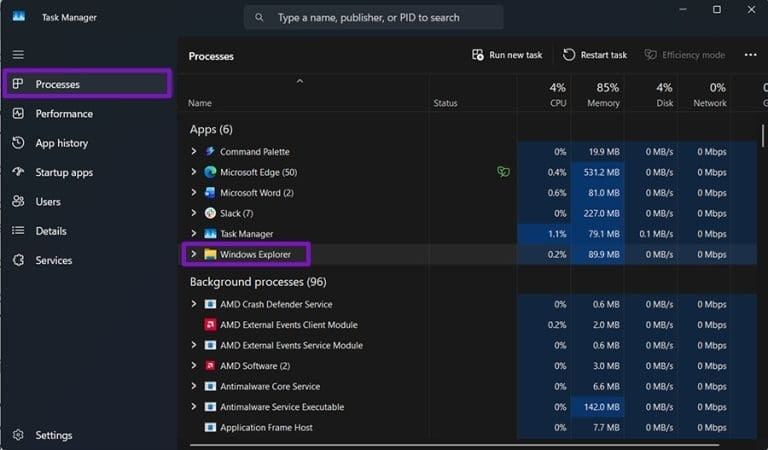Expand Antimalware Core Service group
Image resolution: width=768 pixels, height=450 pixels.
tap(193, 386)
